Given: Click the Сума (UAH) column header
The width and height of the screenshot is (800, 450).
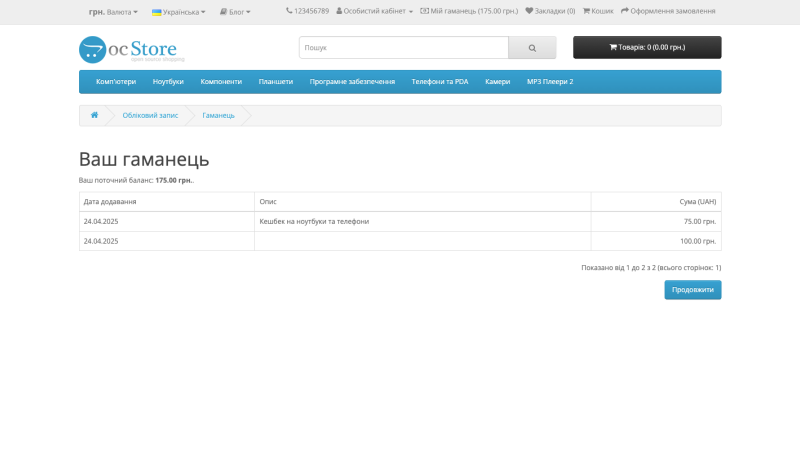Looking at the screenshot, I should click(656, 202).
